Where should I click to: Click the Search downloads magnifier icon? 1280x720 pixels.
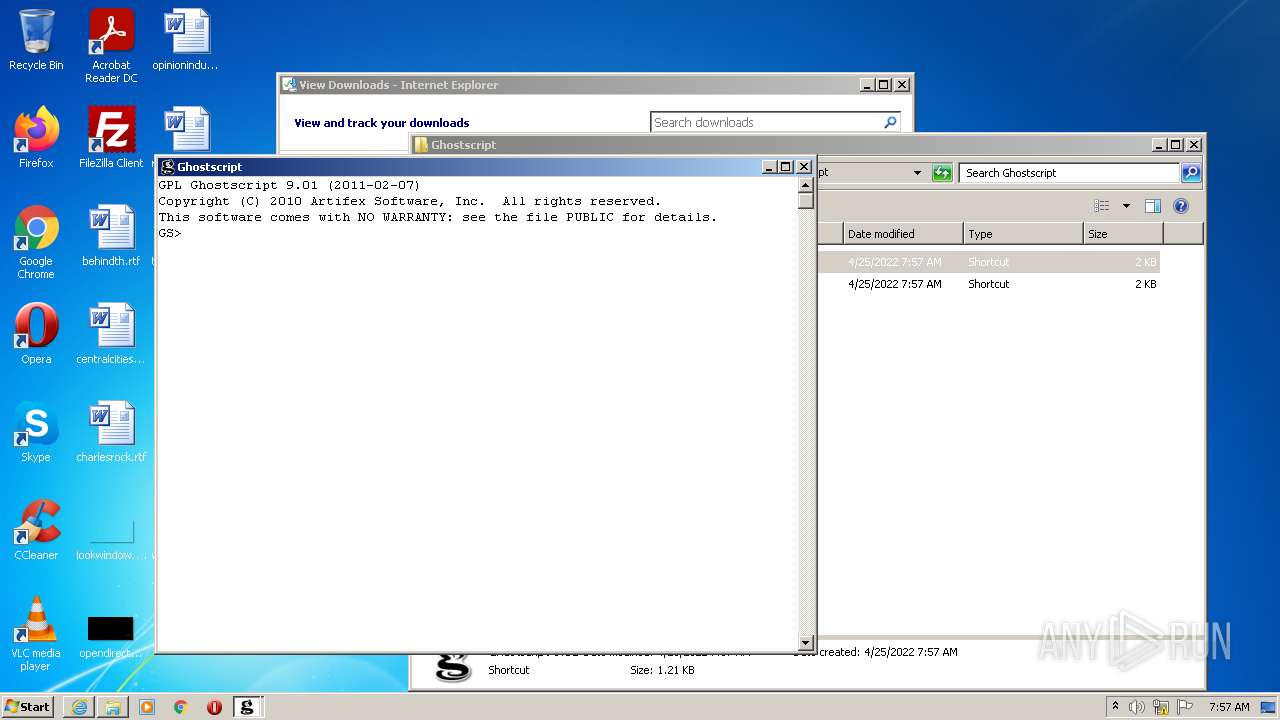coord(890,122)
